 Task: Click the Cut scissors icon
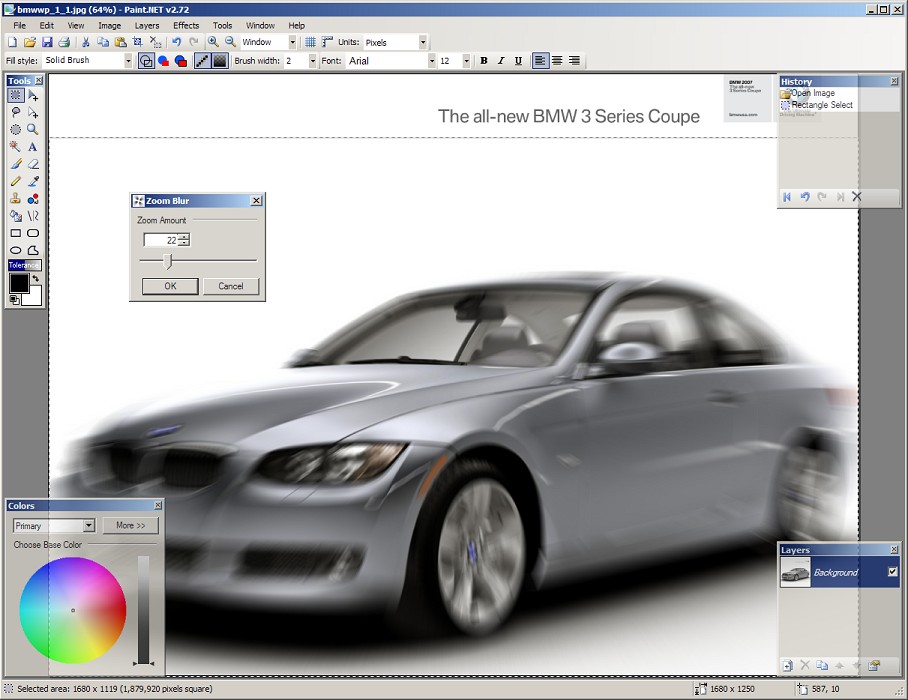(x=86, y=42)
